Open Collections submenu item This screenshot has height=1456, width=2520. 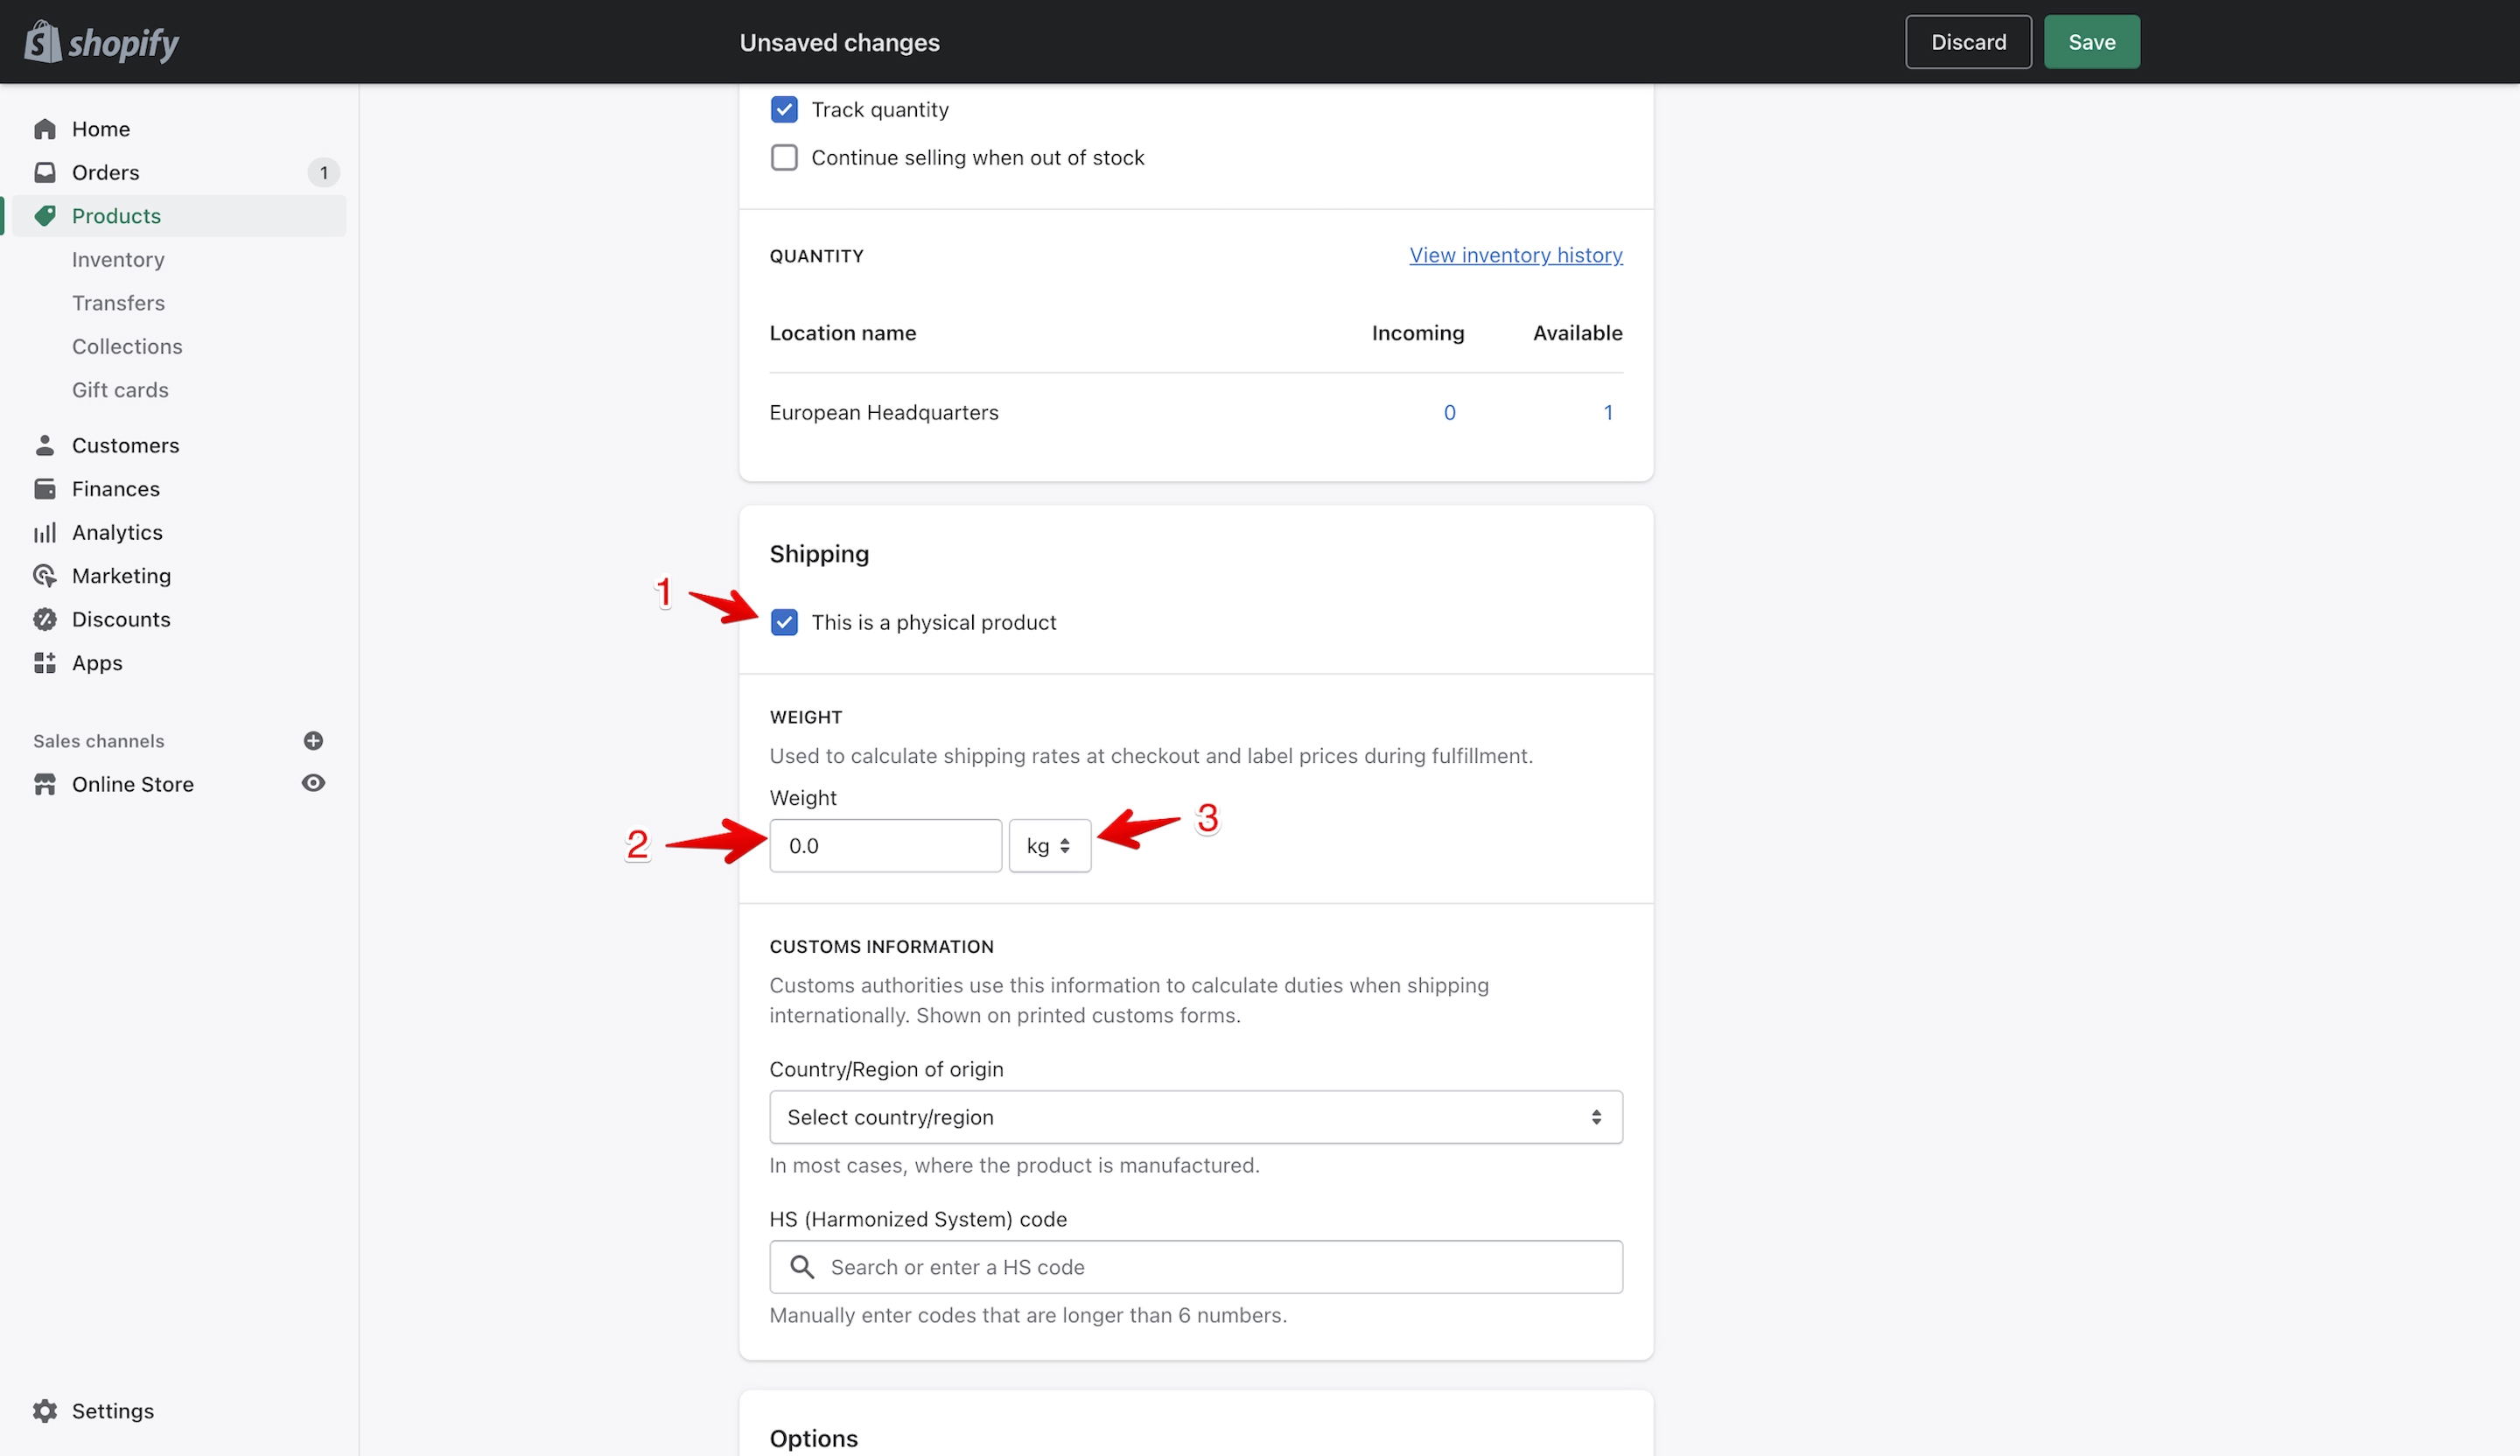[x=127, y=347]
